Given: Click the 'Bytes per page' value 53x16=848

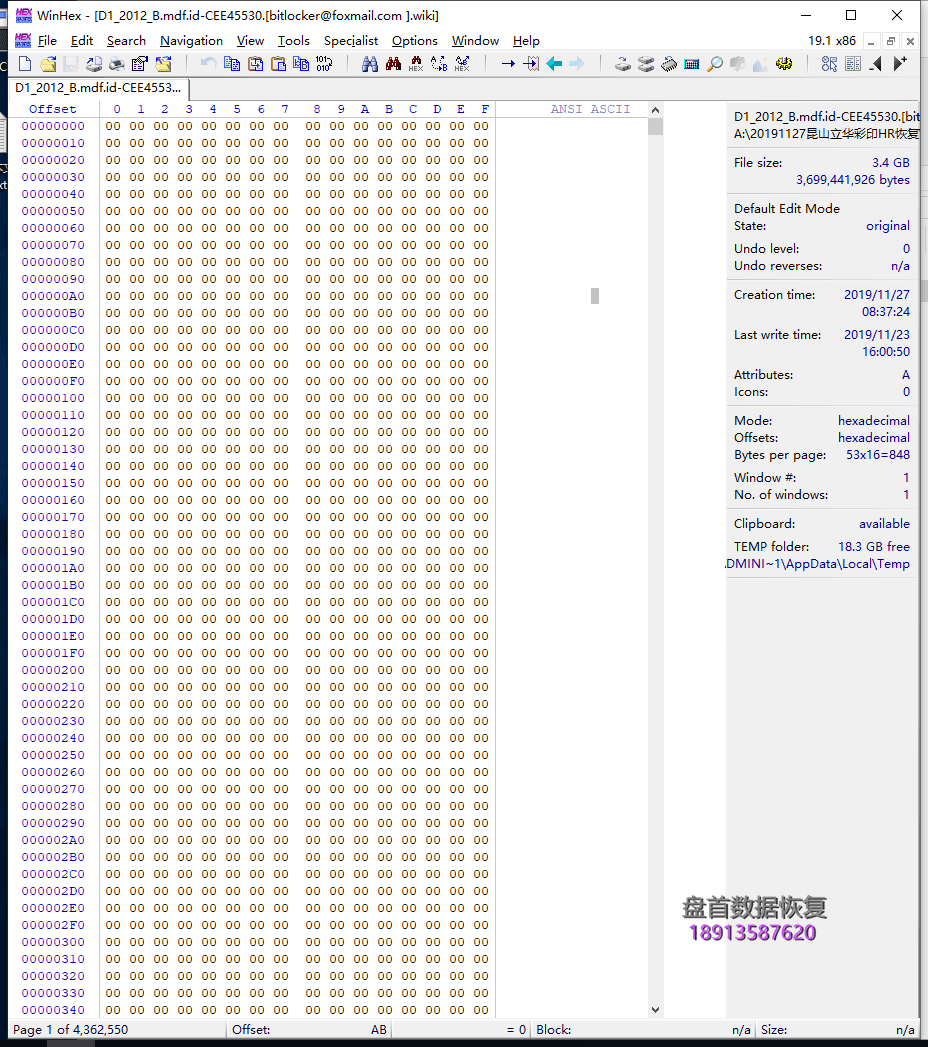Looking at the screenshot, I should (x=878, y=455).
